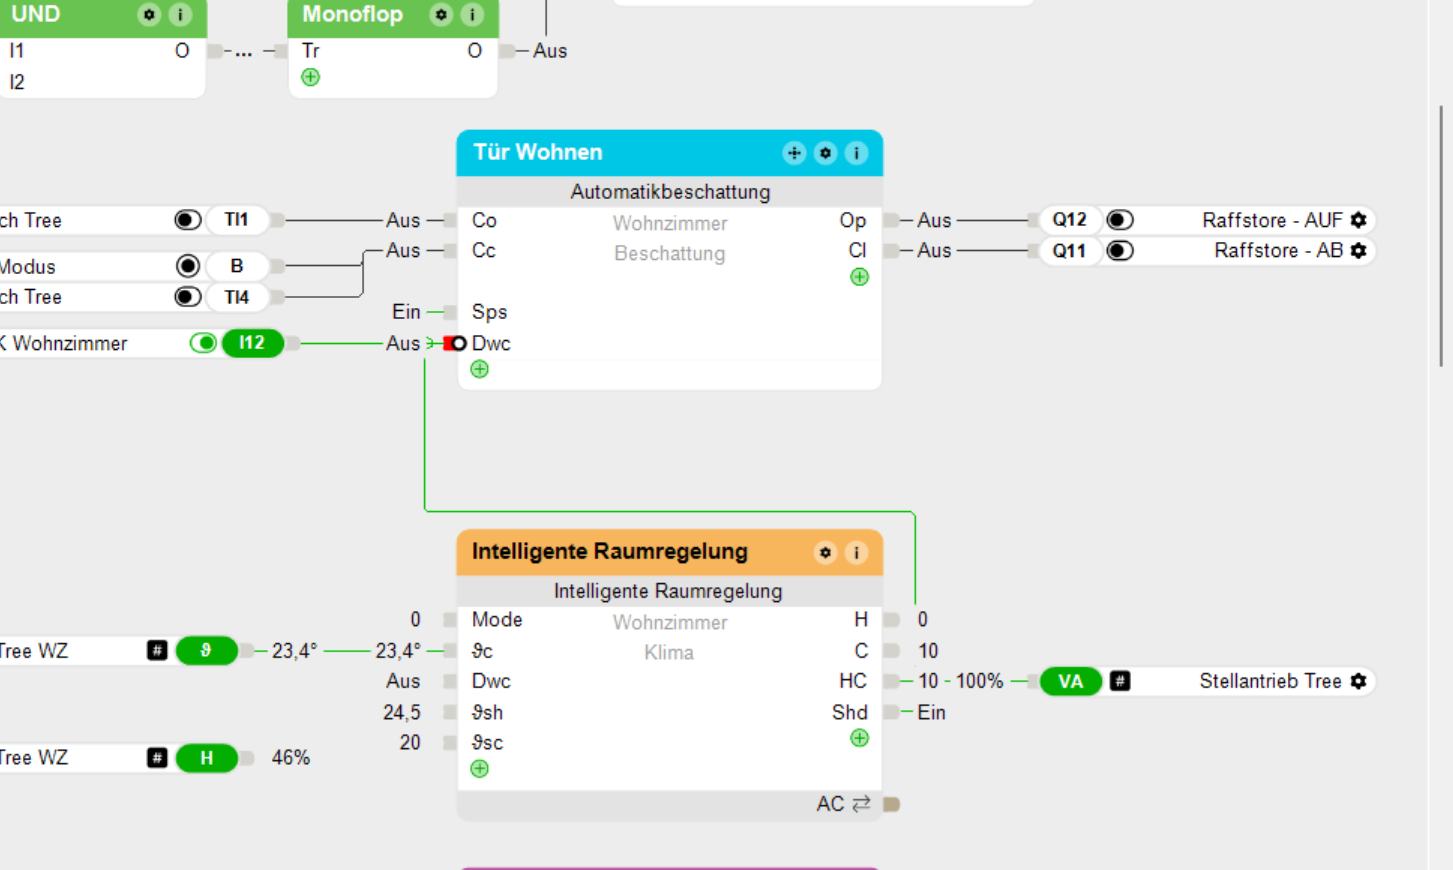Expand more inputs below Dwc on Tür Wohnen
This screenshot has width=1453, height=870.
(480, 370)
